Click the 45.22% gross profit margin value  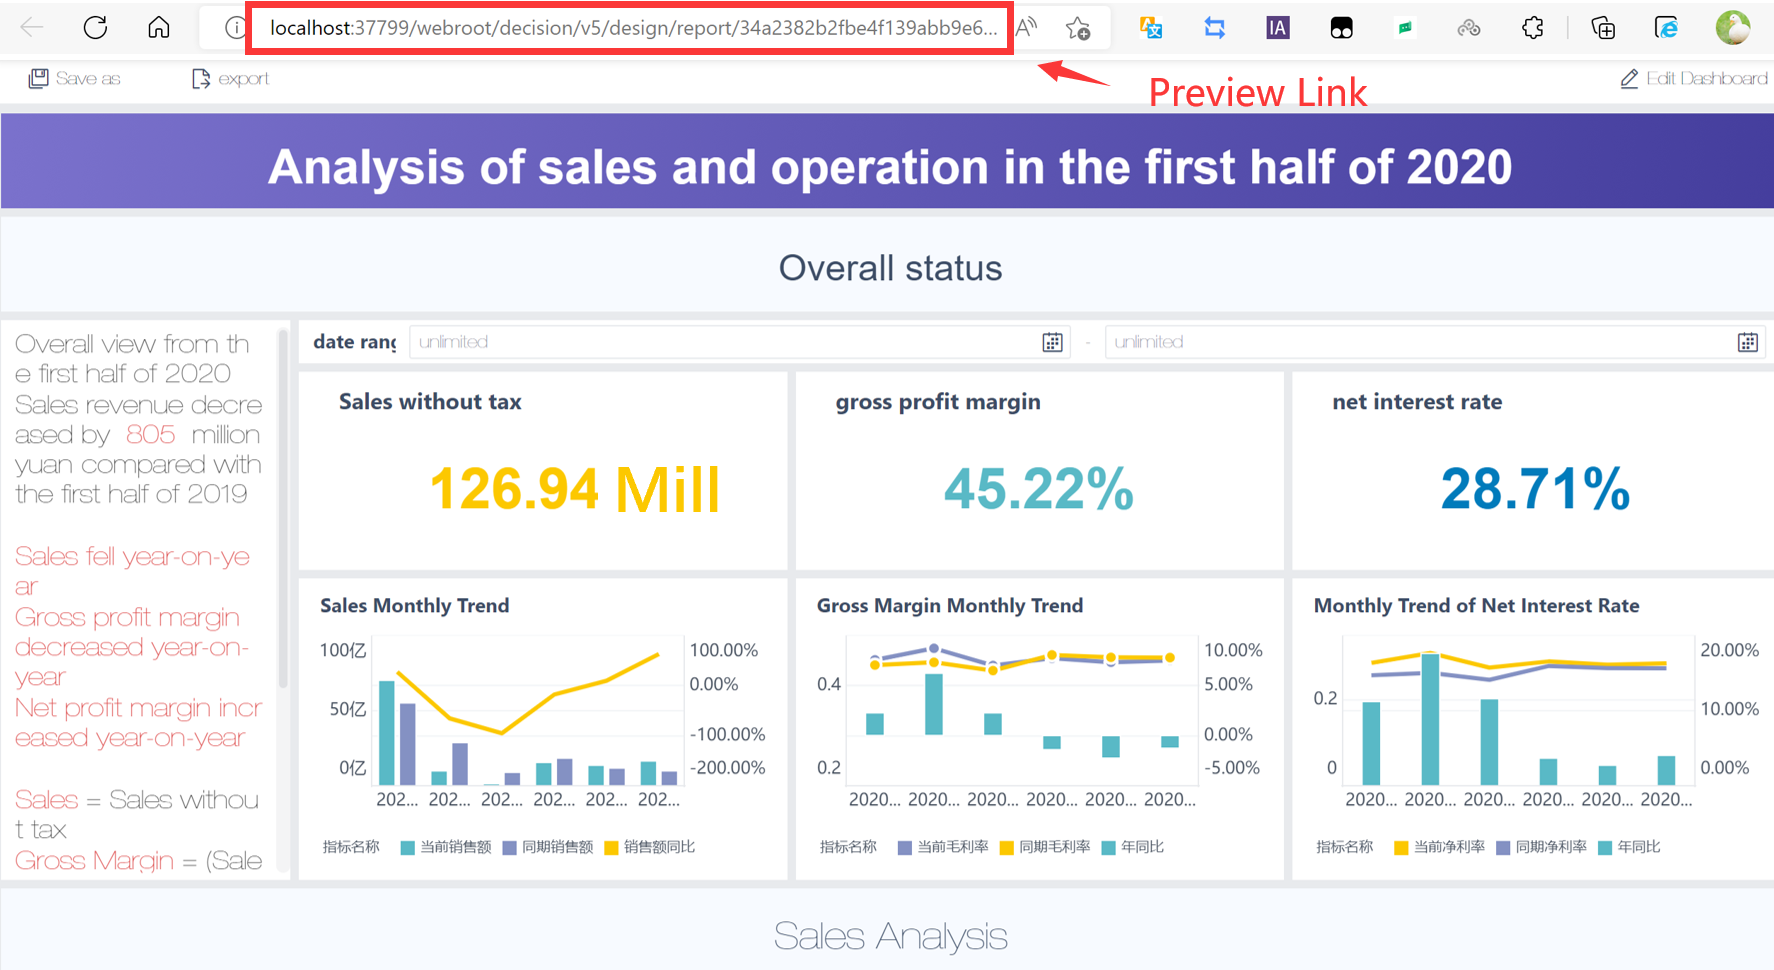[1039, 489]
